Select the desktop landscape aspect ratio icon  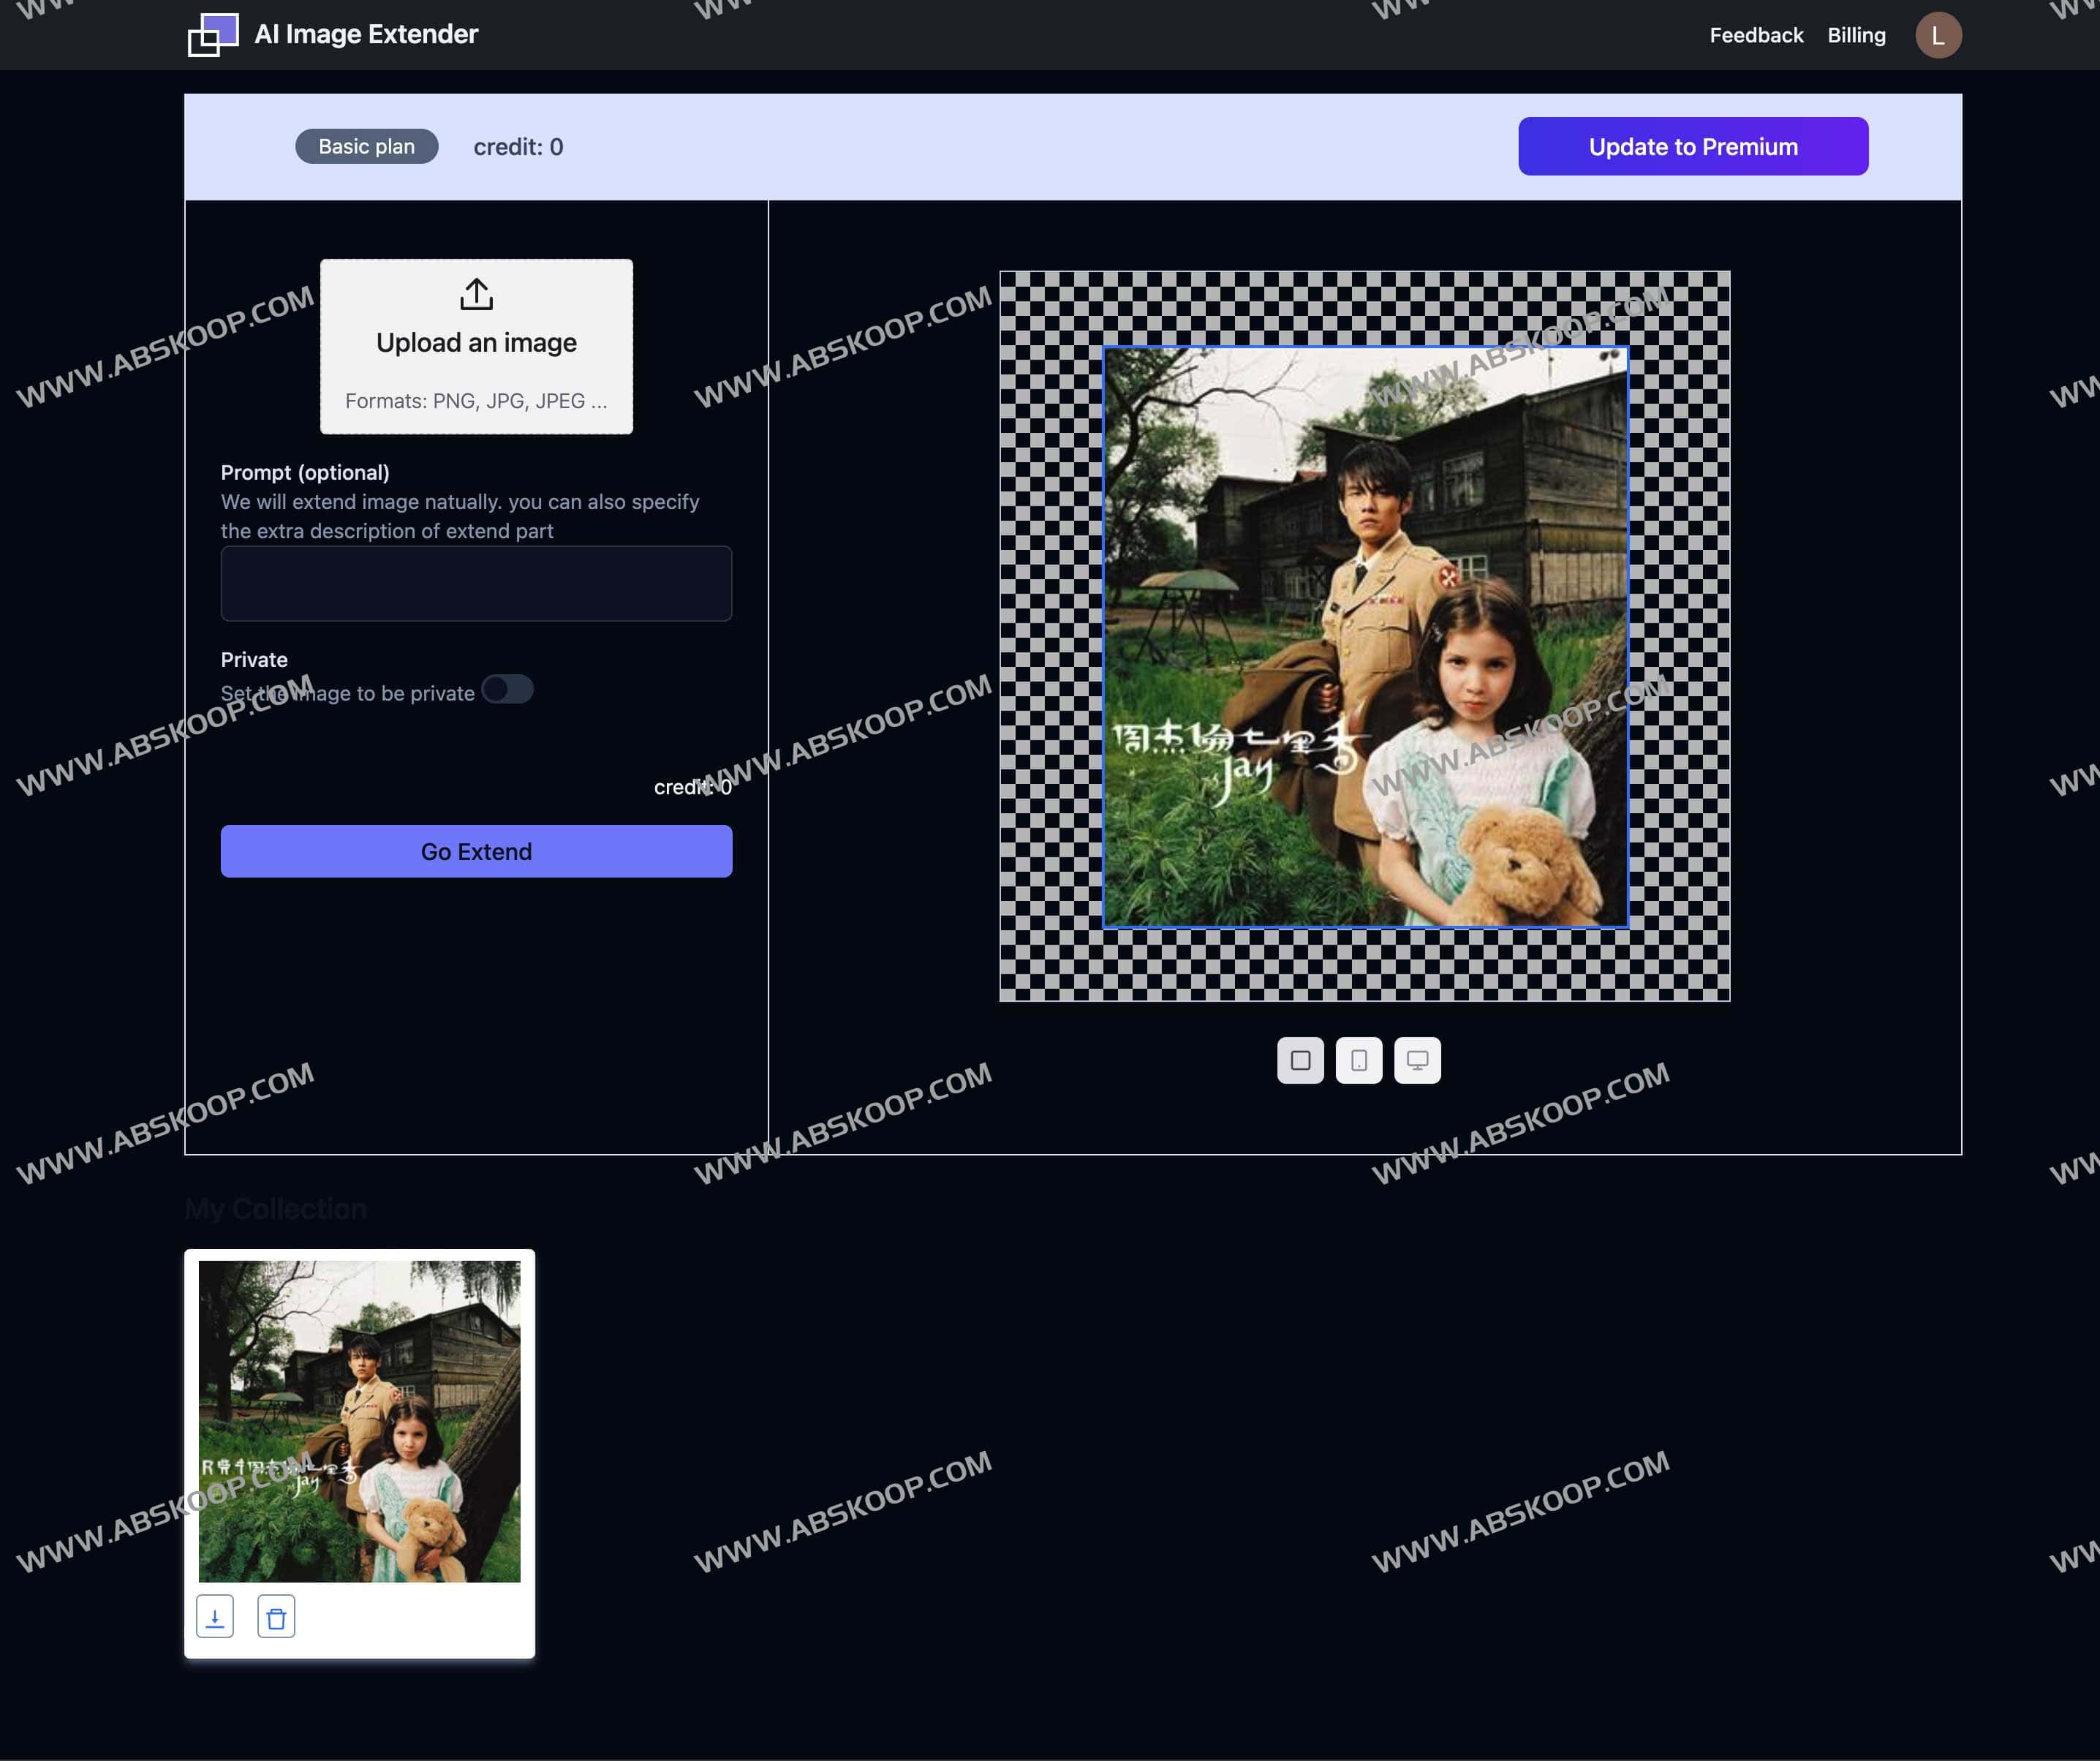tap(1417, 1061)
